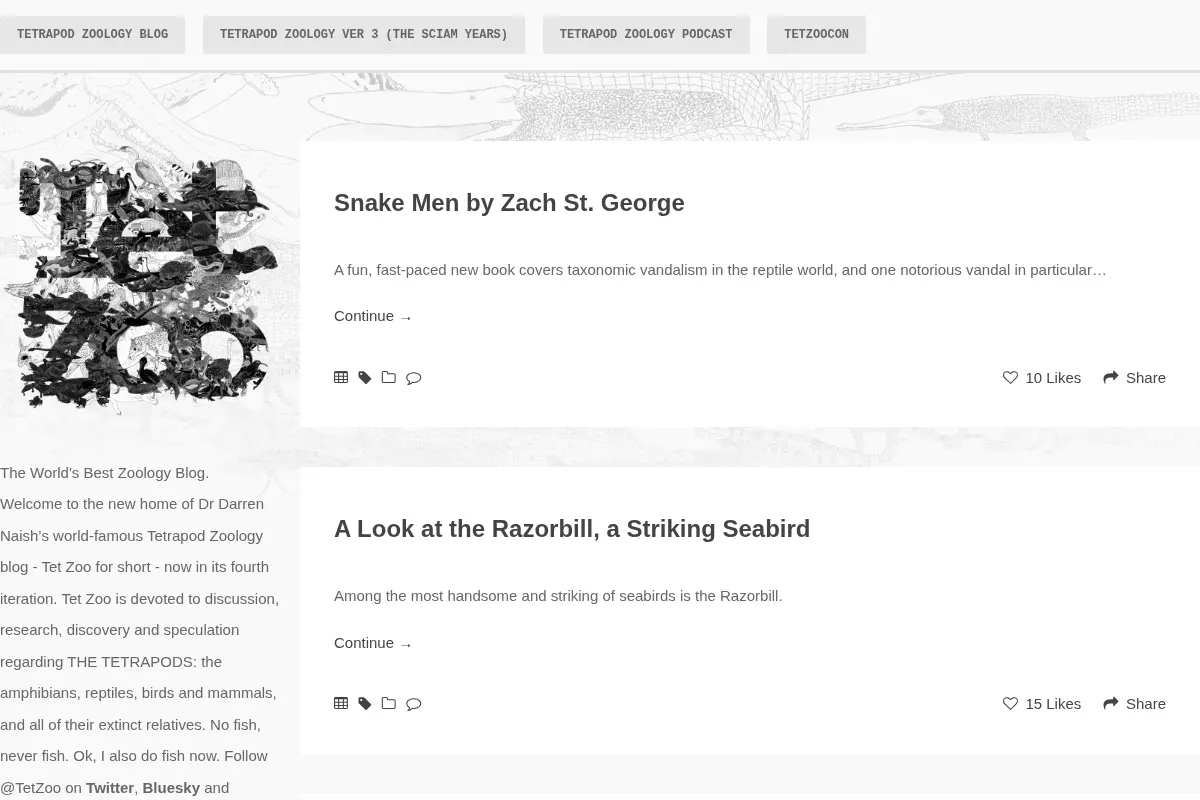The width and height of the screenshot is (1200, 800).
Task: Go to Tetrapod Zoology Podcast page
Action: click(x=646, y=34)
